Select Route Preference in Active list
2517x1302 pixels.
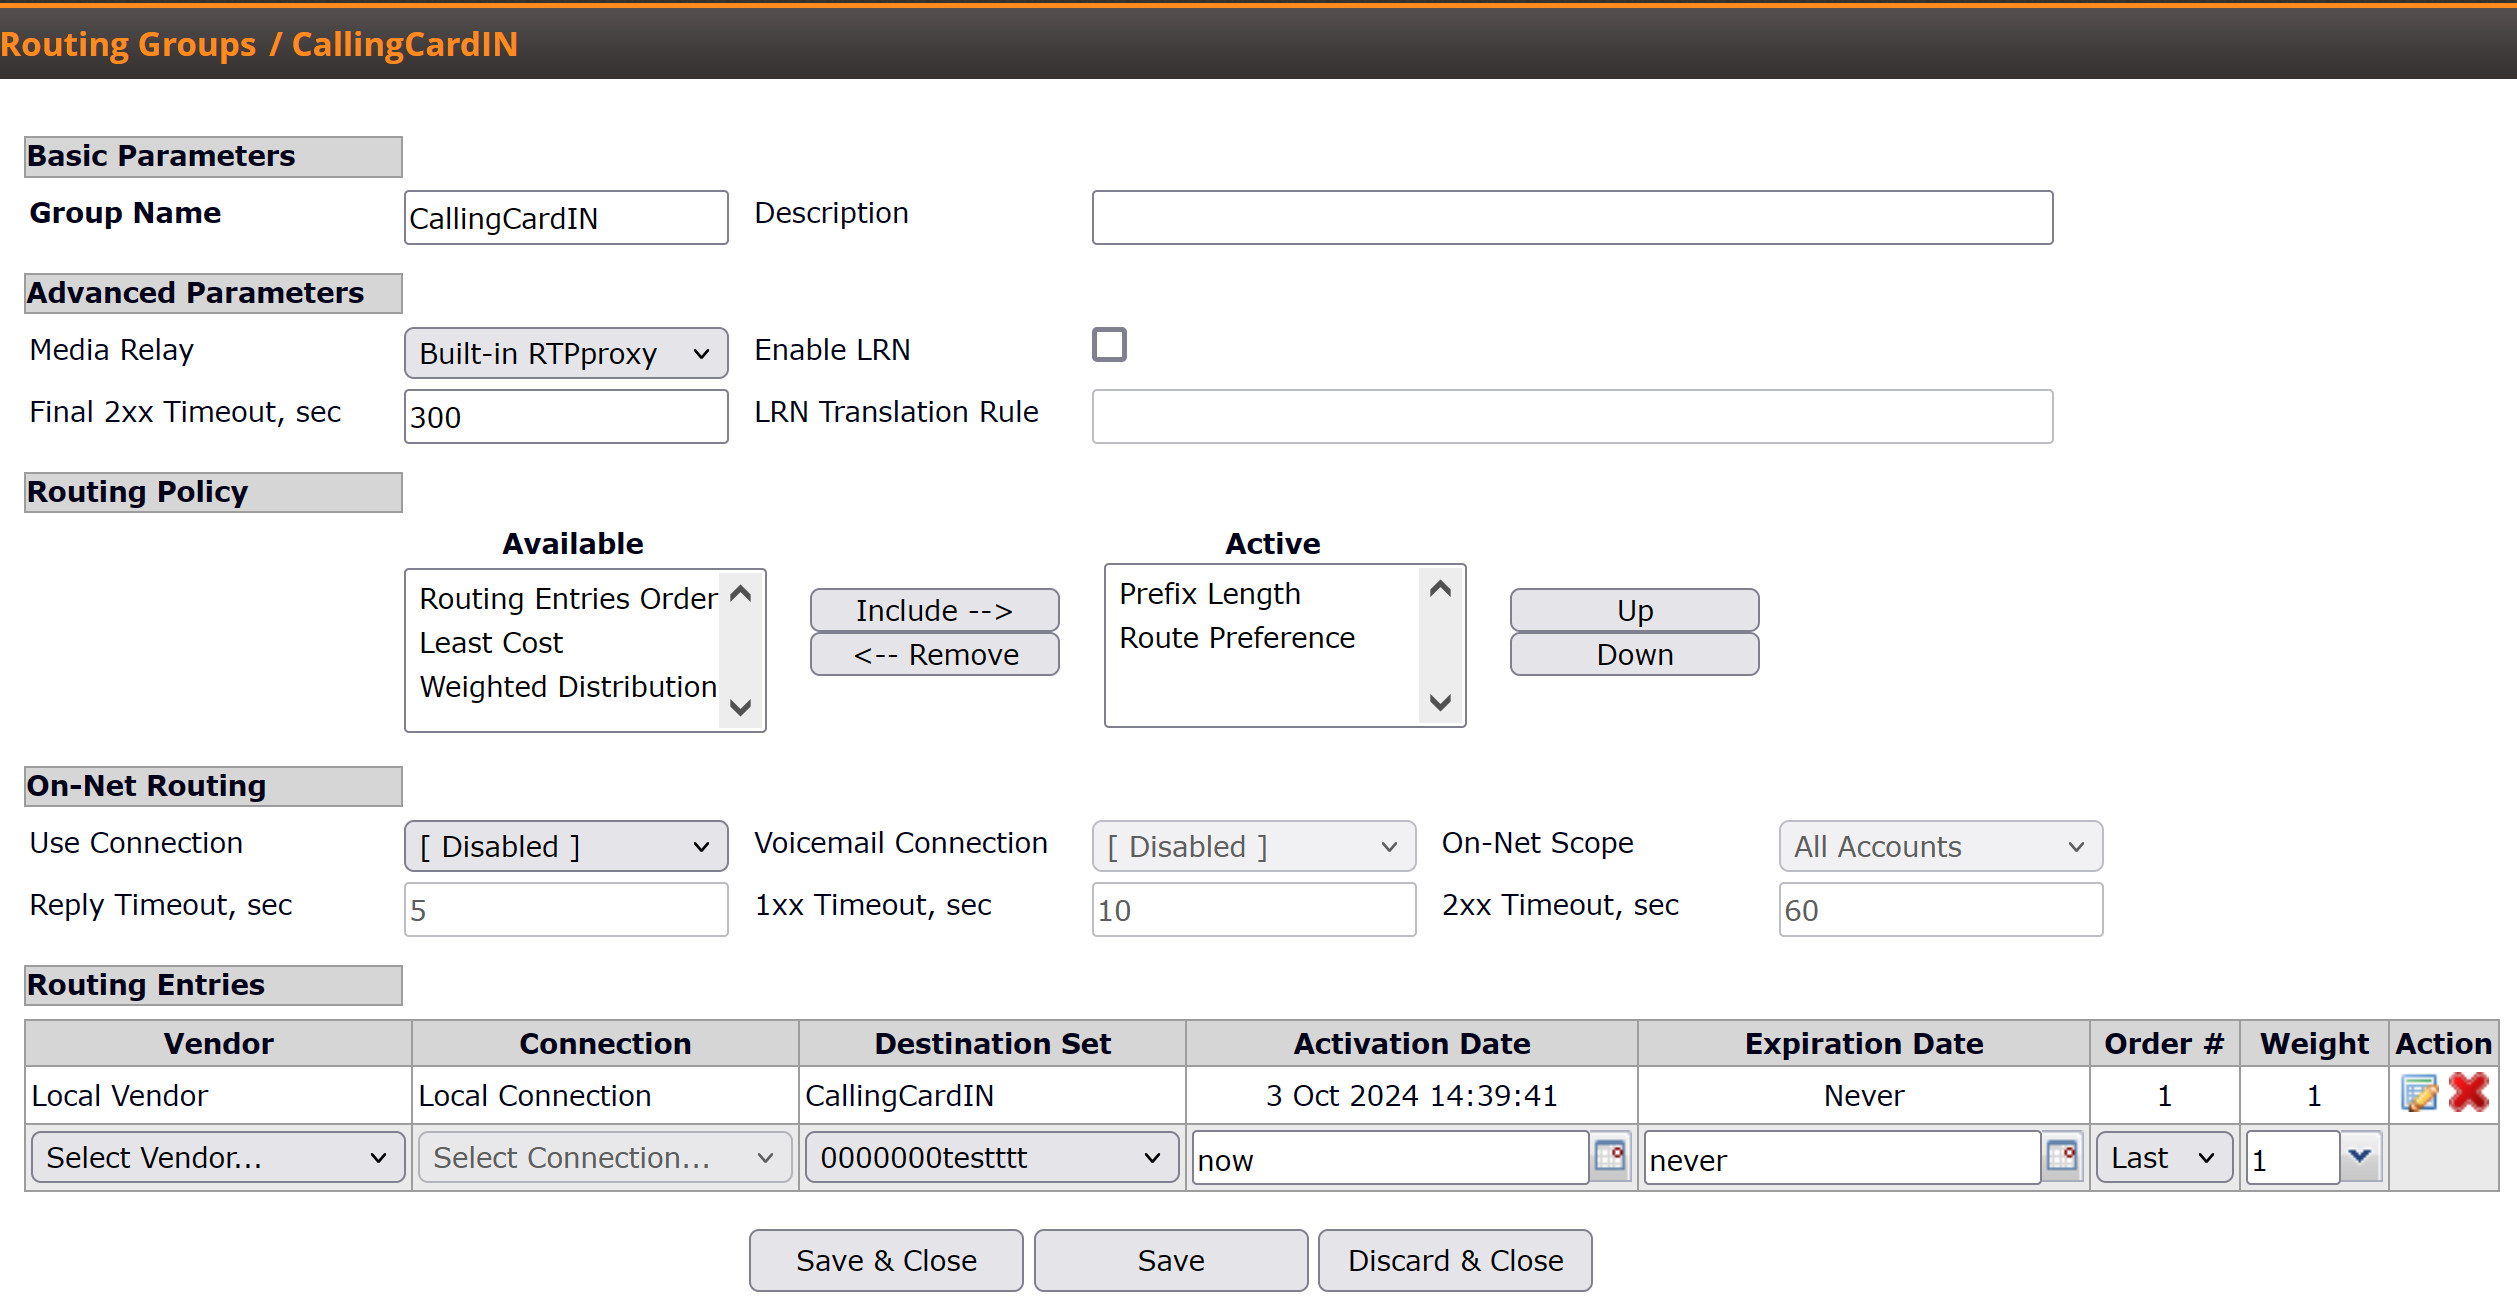(x=1236, y=638)
